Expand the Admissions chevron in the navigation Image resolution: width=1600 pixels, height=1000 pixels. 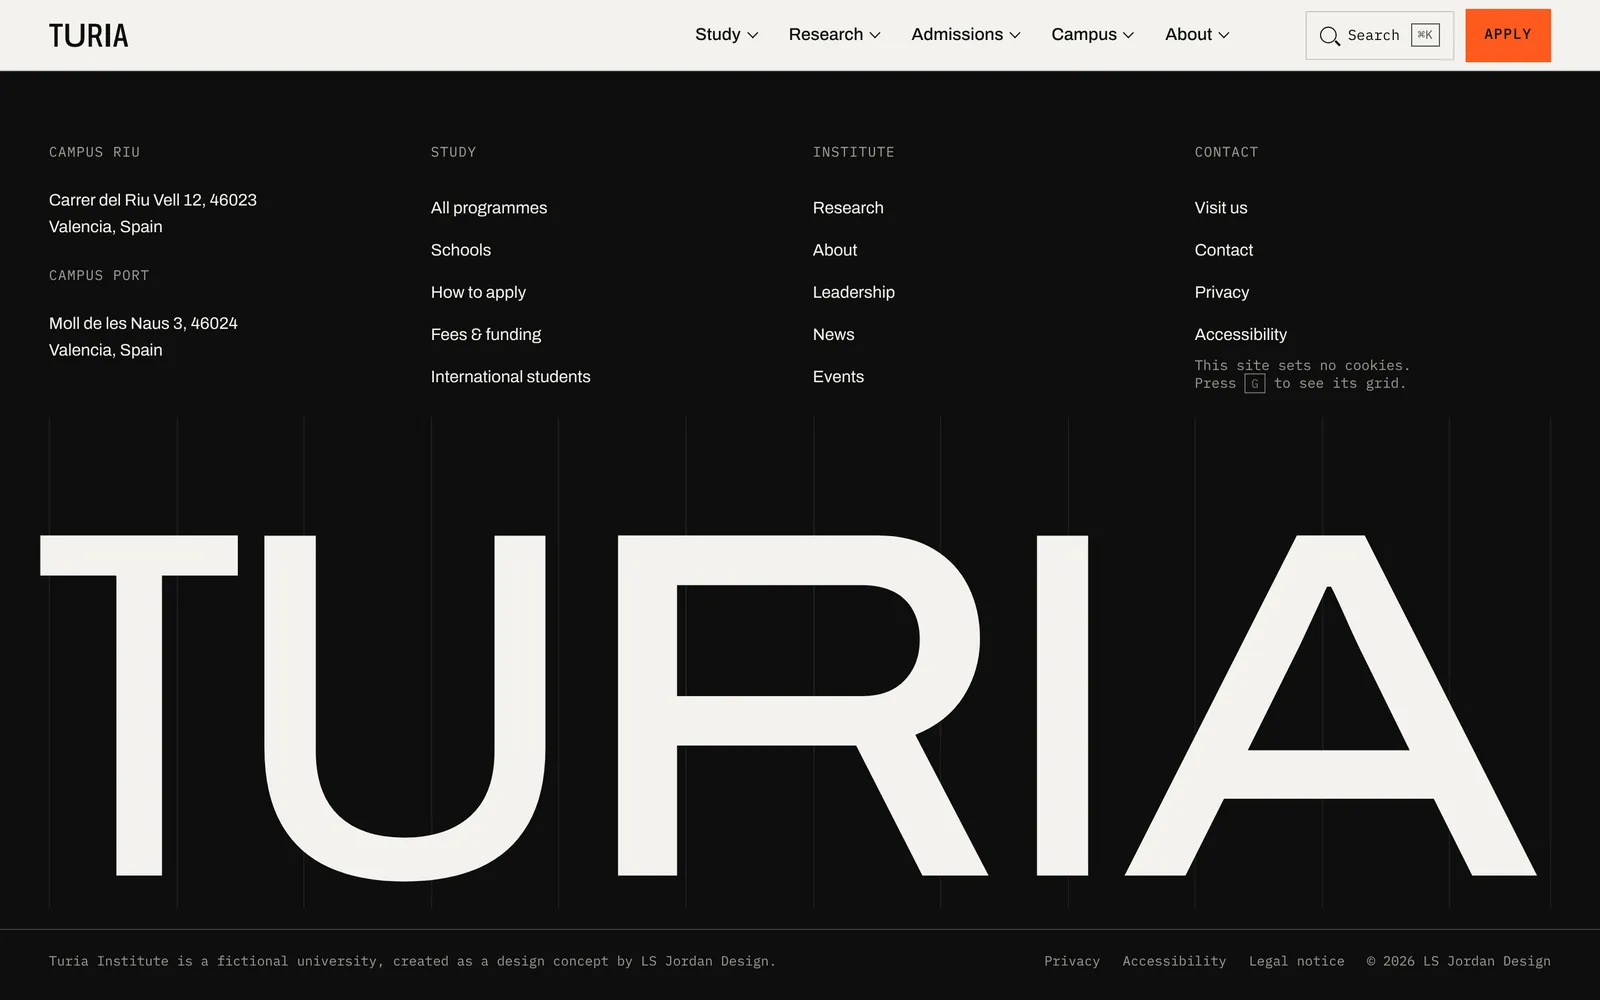(1015, 35)
